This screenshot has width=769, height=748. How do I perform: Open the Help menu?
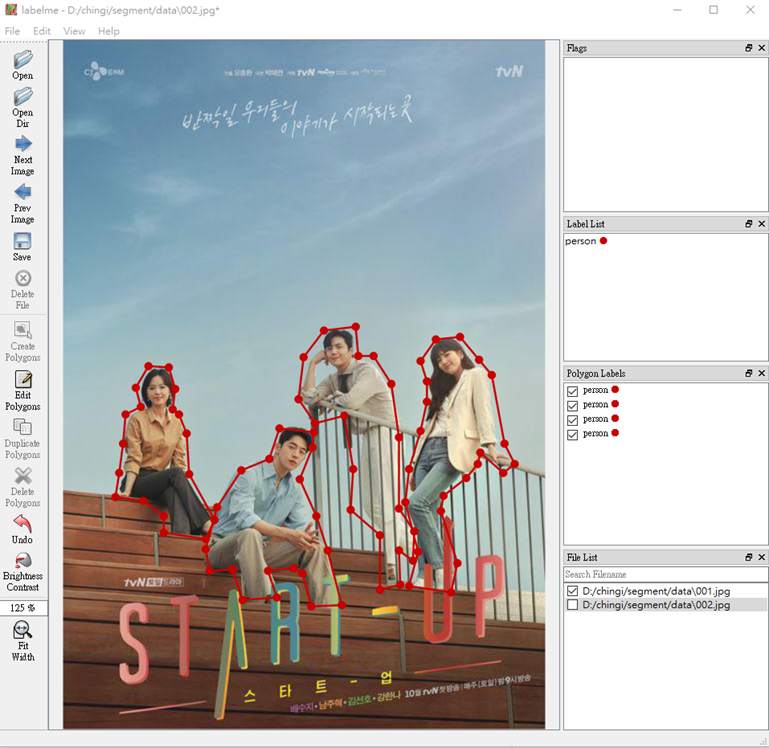(x=108, y=31)
